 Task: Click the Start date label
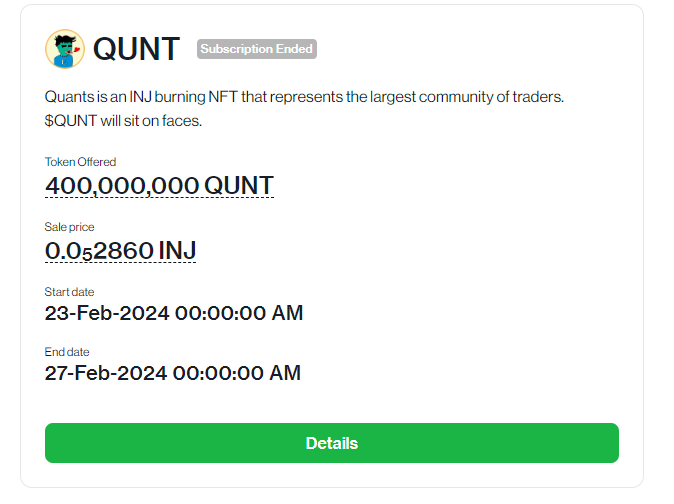point(70,292)
